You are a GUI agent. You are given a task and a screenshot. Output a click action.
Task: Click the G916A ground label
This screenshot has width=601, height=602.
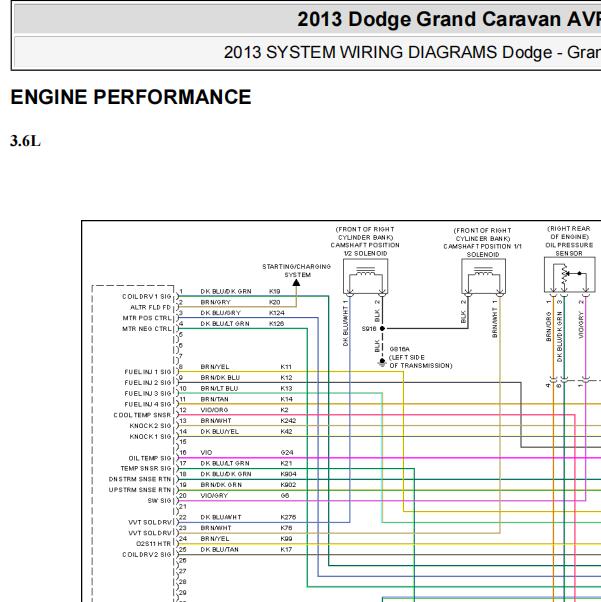399,349
